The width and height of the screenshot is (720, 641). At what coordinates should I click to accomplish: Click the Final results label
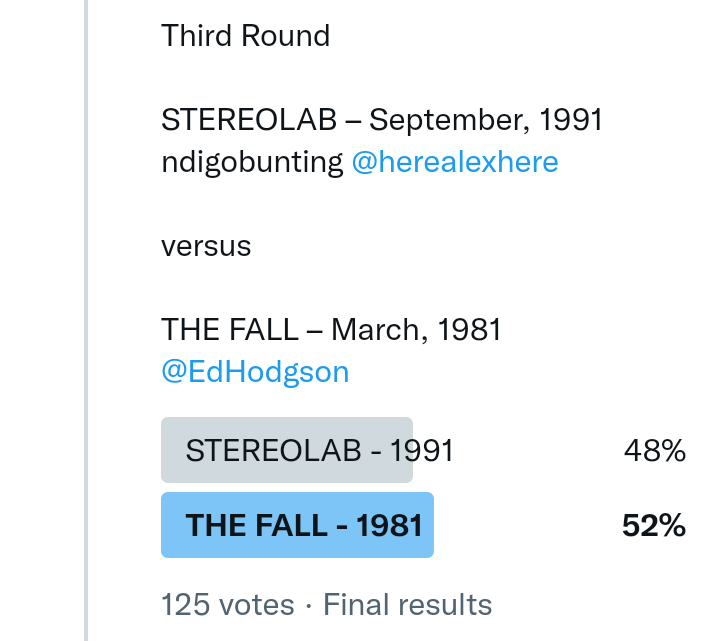[x=407, y=605]
